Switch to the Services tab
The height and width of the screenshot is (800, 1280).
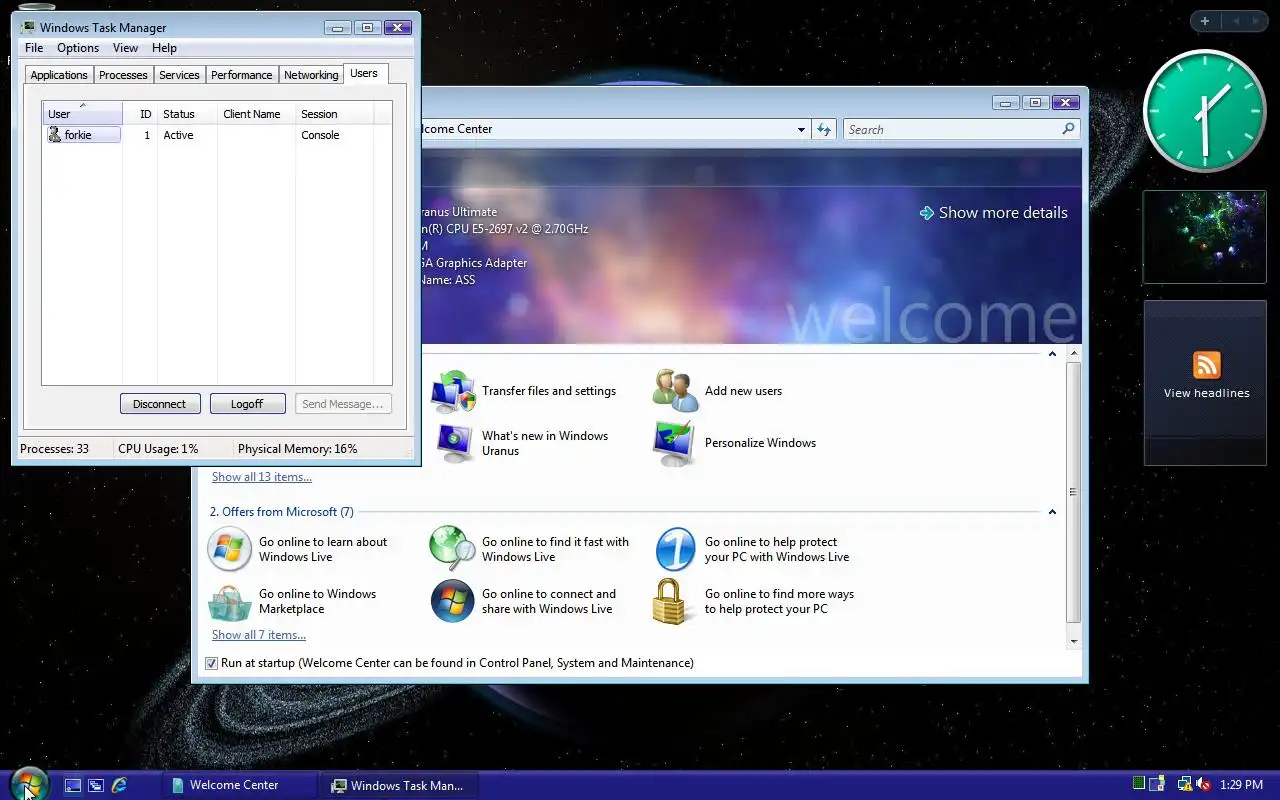[x=179, y=75]
